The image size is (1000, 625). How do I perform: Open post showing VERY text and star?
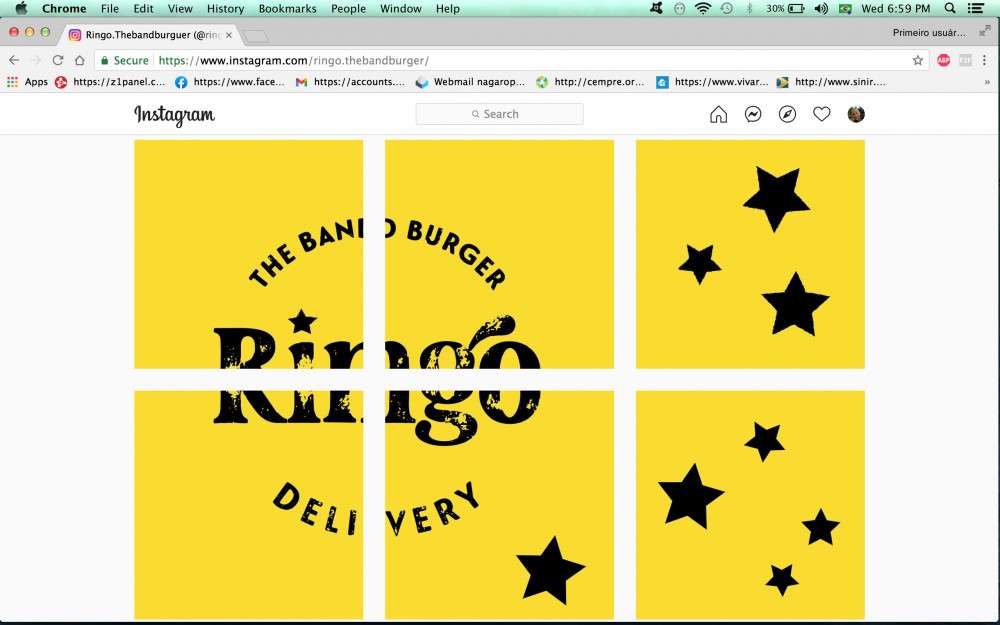pos(499,504)
